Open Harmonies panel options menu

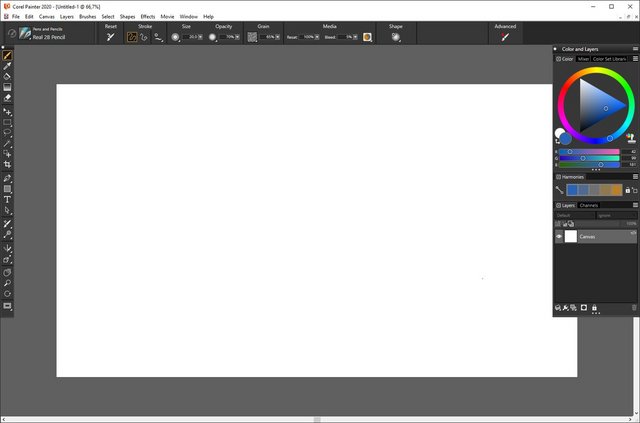pyautogui.click(x=636, y=177)
